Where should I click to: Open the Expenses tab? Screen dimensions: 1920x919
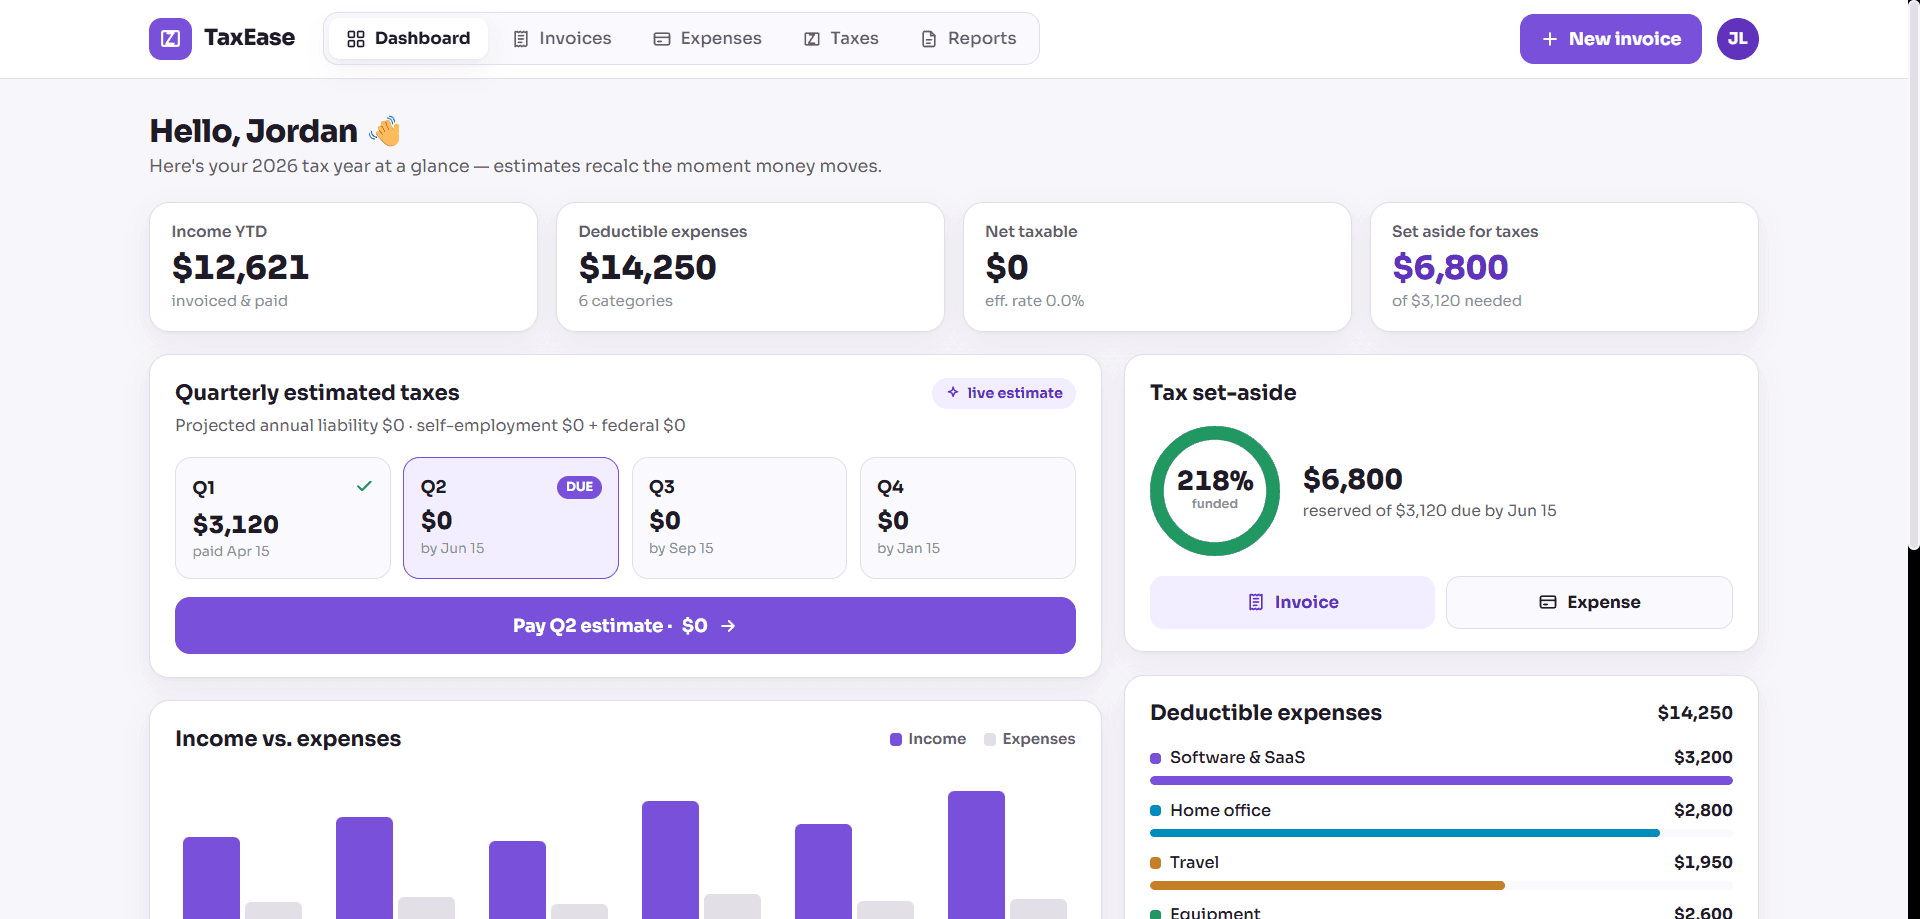point(707,39)
